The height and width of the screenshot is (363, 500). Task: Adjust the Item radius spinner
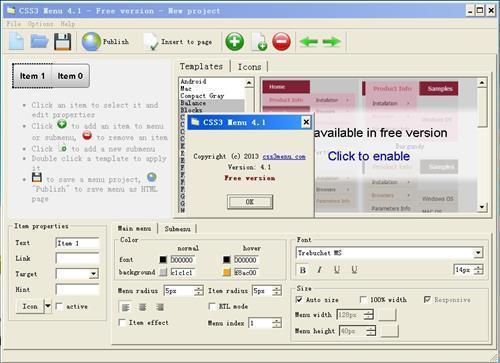point(277,291)
